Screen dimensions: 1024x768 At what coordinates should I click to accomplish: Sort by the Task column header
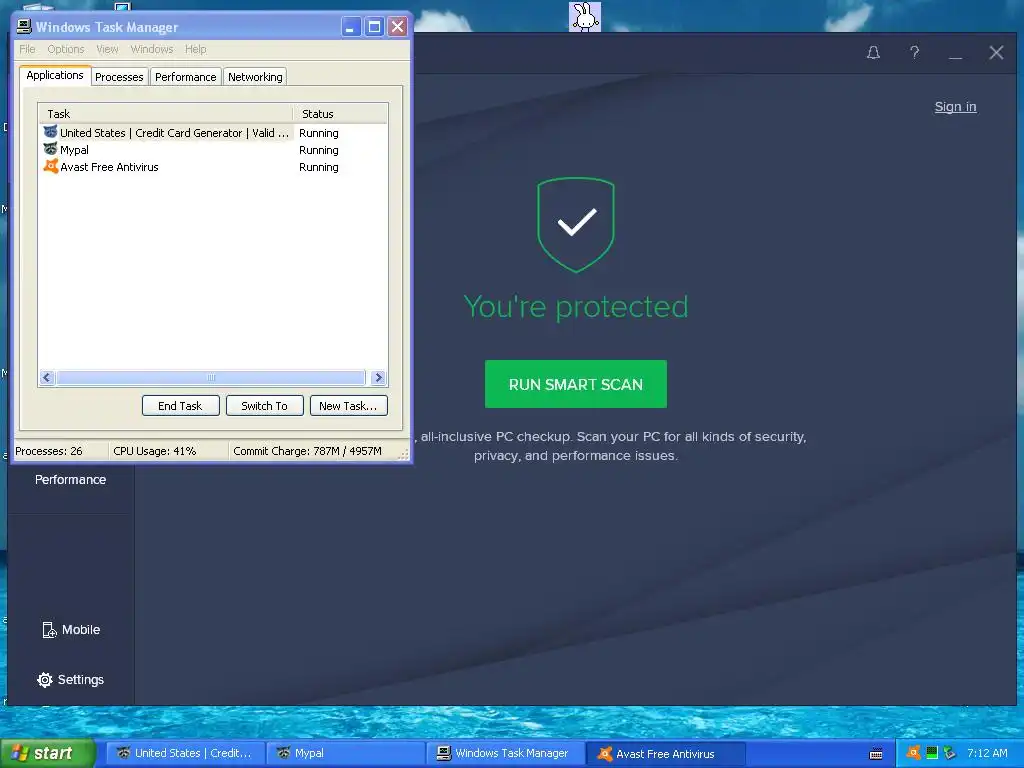point(165,114)
